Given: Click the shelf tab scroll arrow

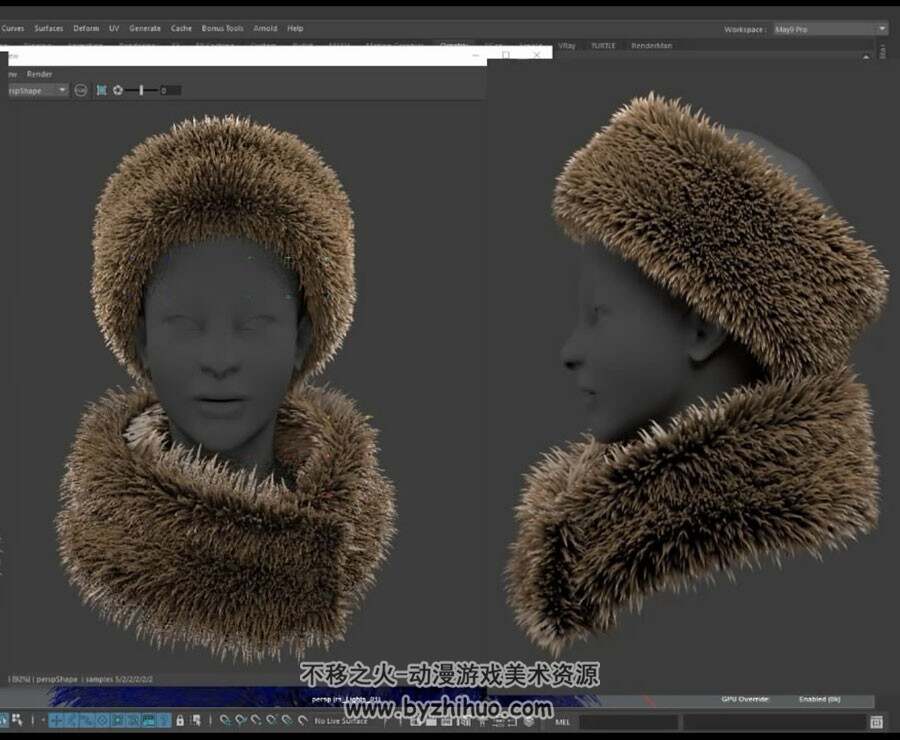Looking at the screenshot, I should [866, 56].
